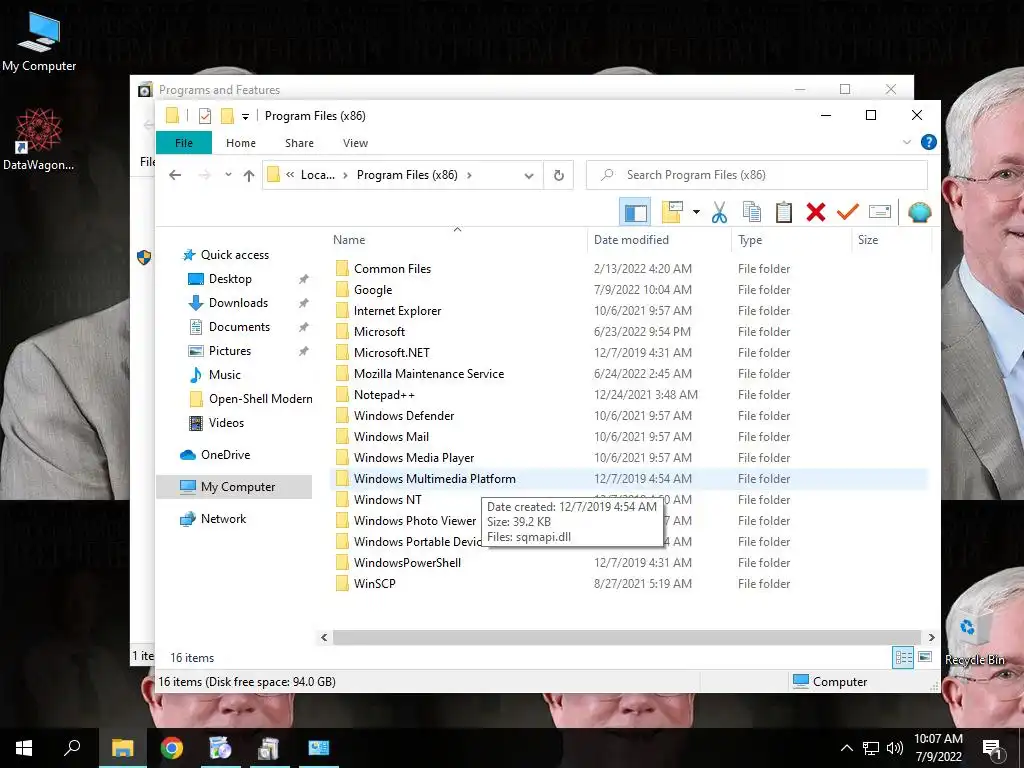Toggle the navigation pane toolbar icon
Image resolution: width=1024 pixels, height=768 pixels.
pyautogui.click(x=635, y=212)
